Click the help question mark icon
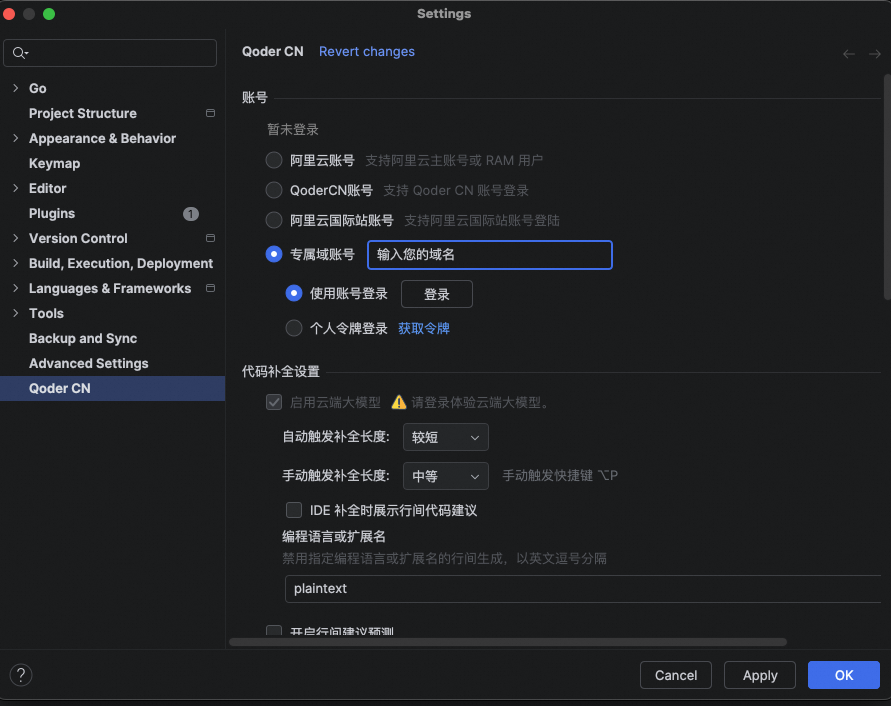Viewport: 891px width, 706px height. (x=21, y=675)
